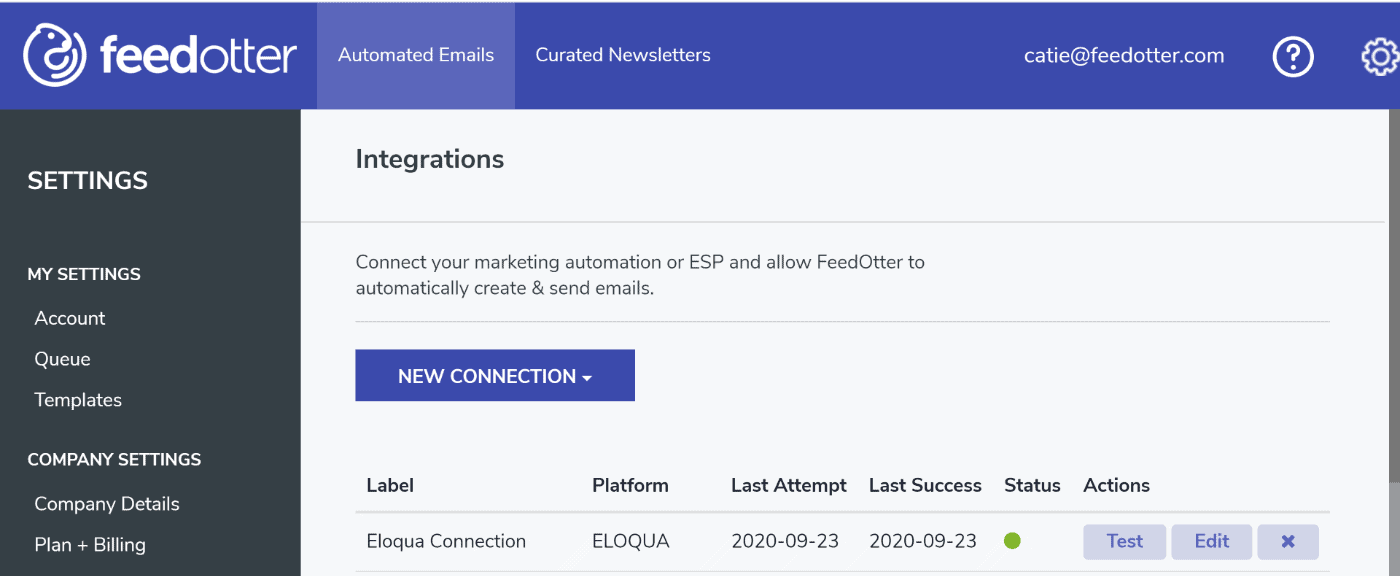
Task: Click the catie@feedotter.com account email
Action: 1124,55
